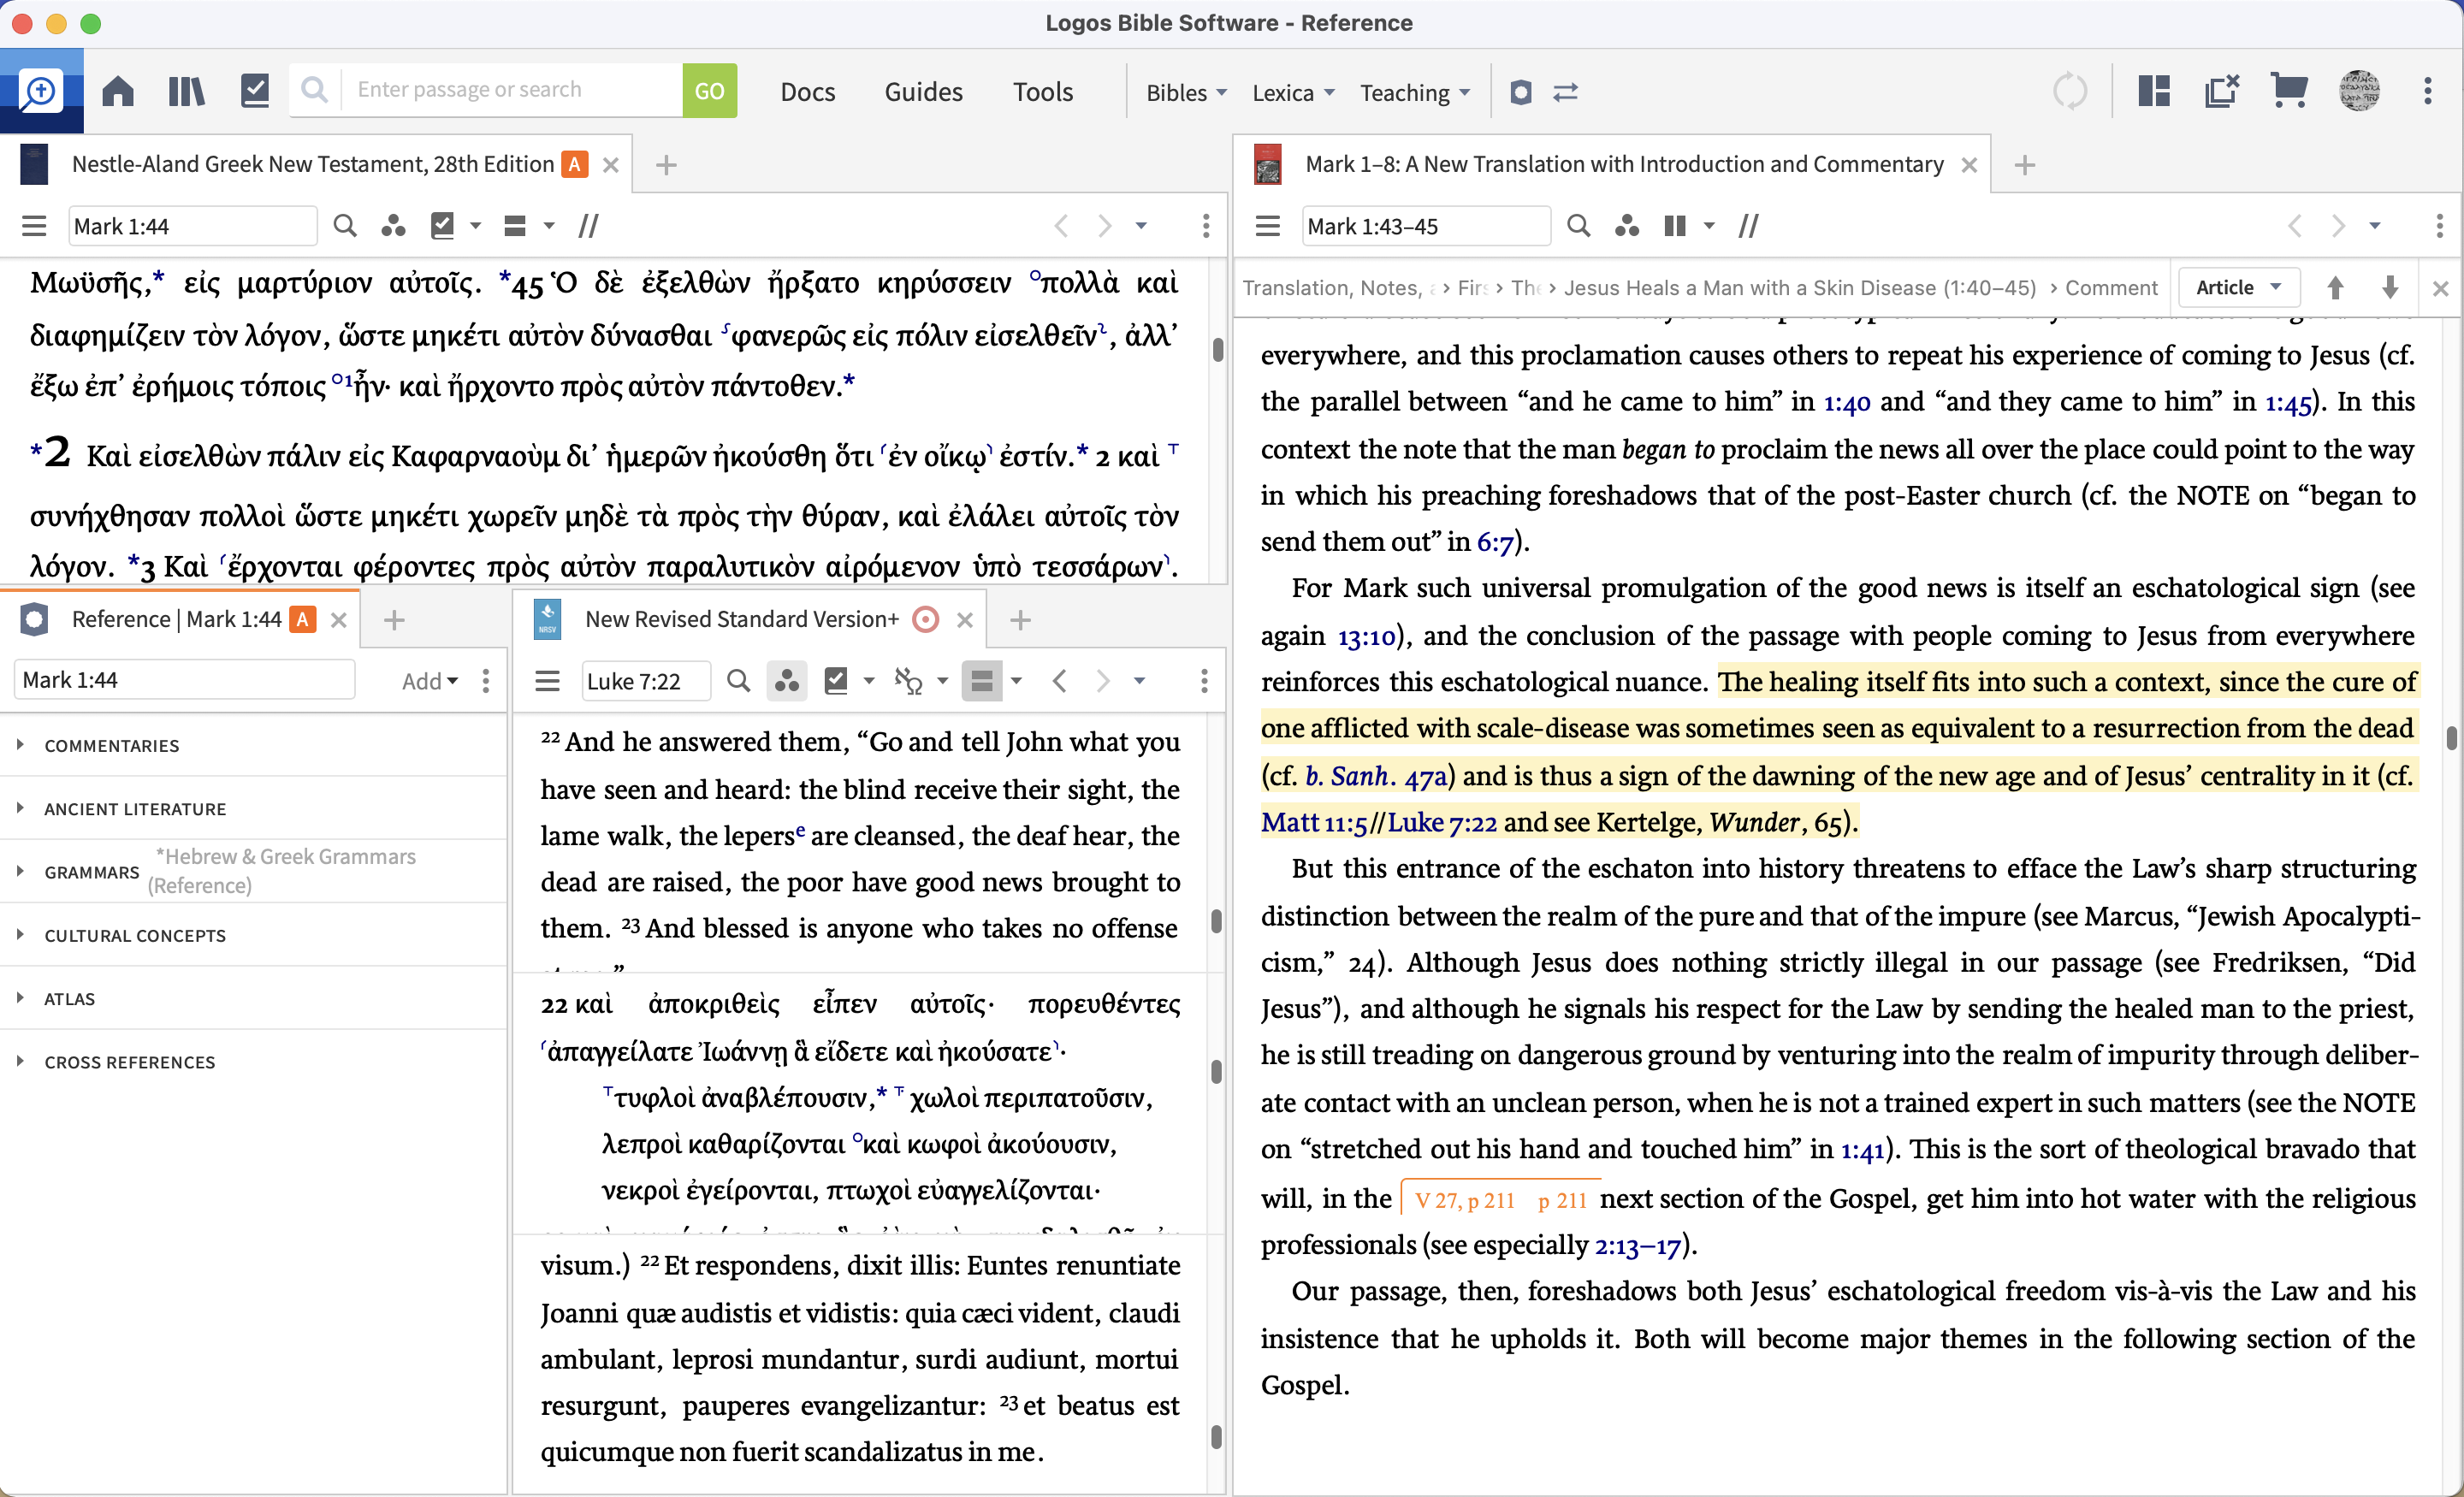Image resolution: width=2464 pixels, height=1497 pixels.
Task: Toggle the NA28 link set A badge
Action: (x=575, y=164)
